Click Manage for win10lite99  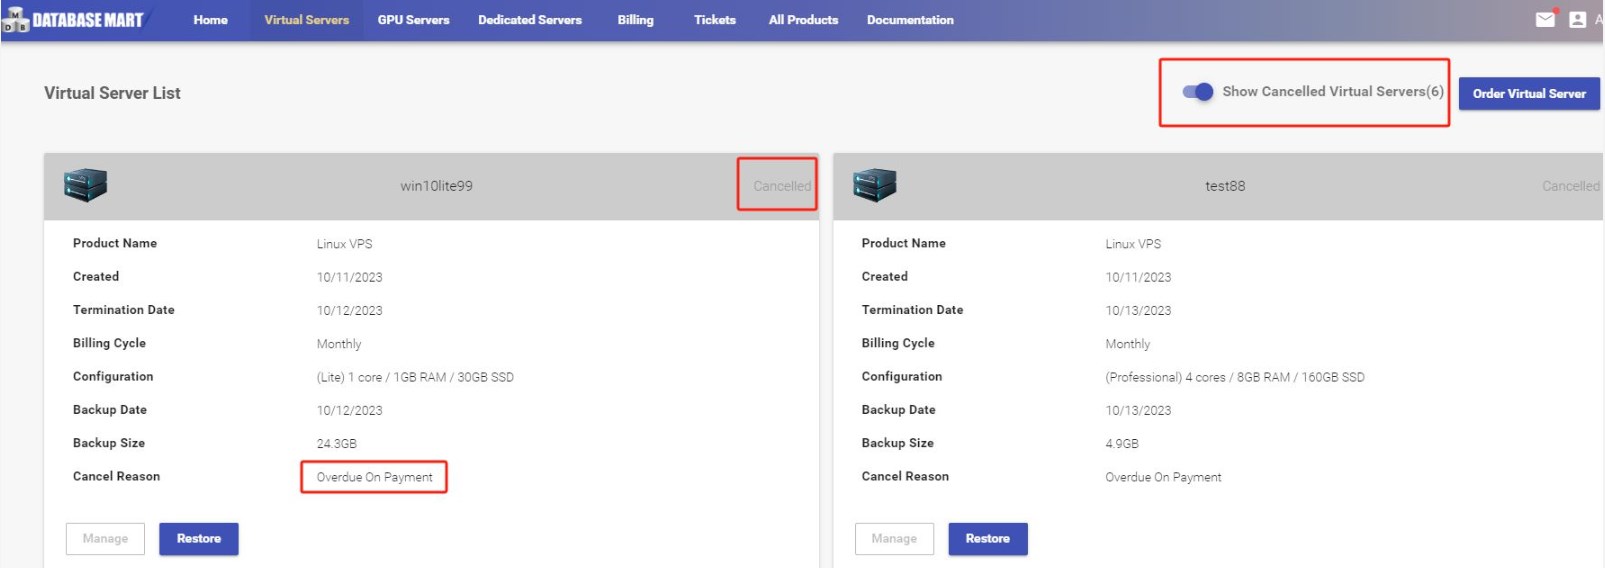click(105, 539)
